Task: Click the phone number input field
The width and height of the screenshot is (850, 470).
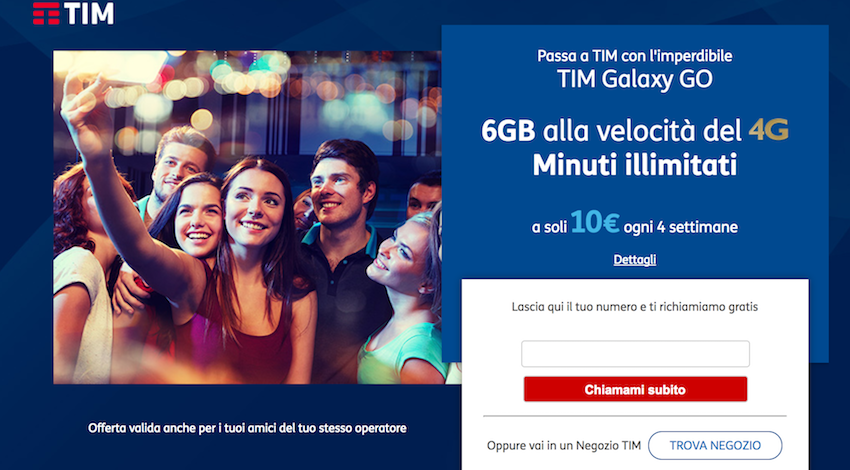Action: [x=635, y=354]
